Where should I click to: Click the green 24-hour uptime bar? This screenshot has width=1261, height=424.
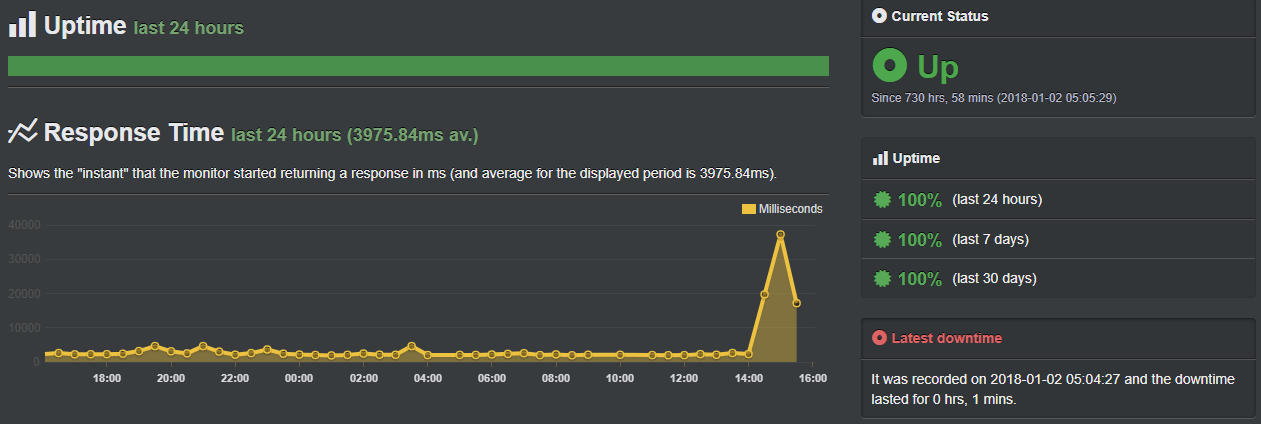pyautogui.click(x=418, y=66)
